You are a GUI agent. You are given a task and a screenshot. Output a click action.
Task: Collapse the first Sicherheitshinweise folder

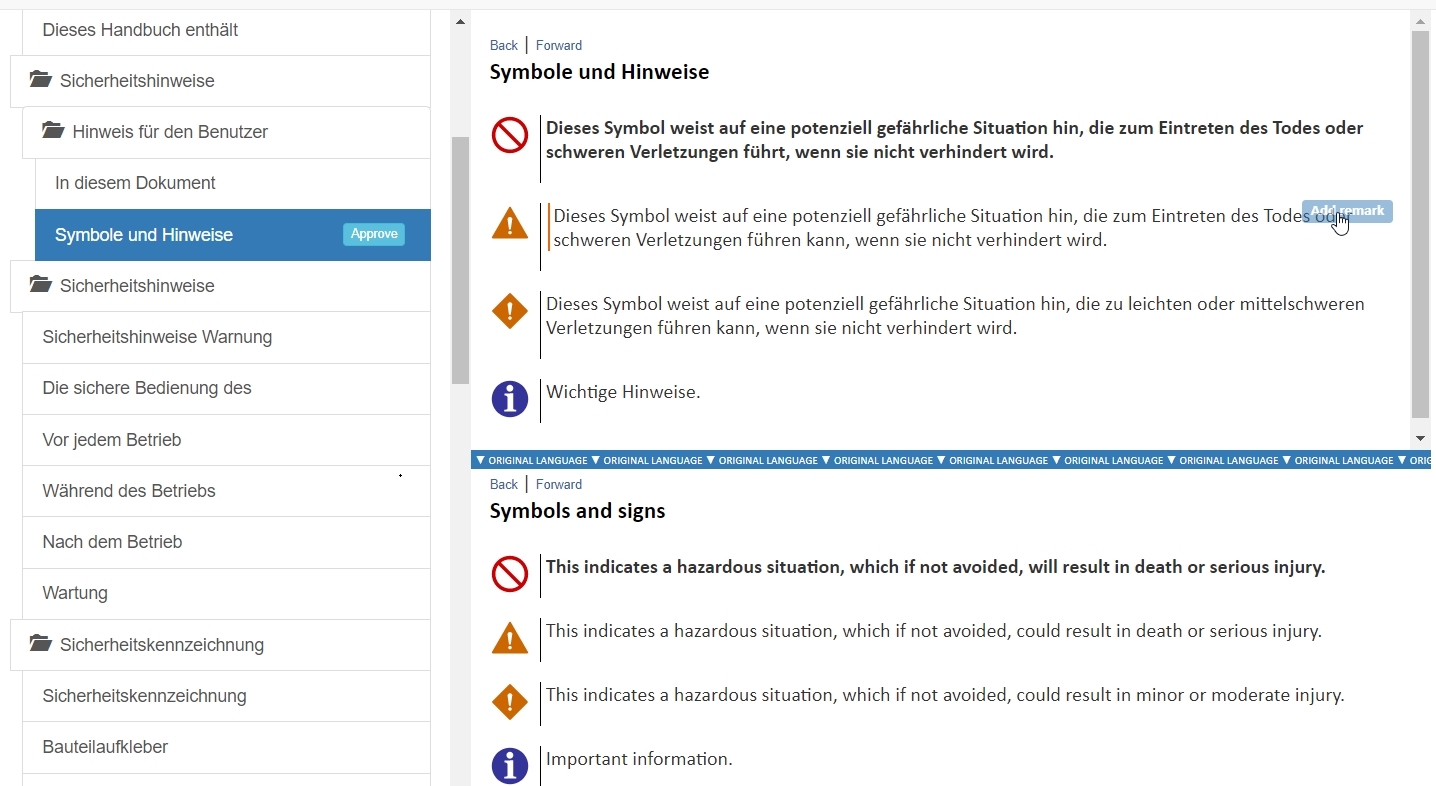tap(41, 80)
